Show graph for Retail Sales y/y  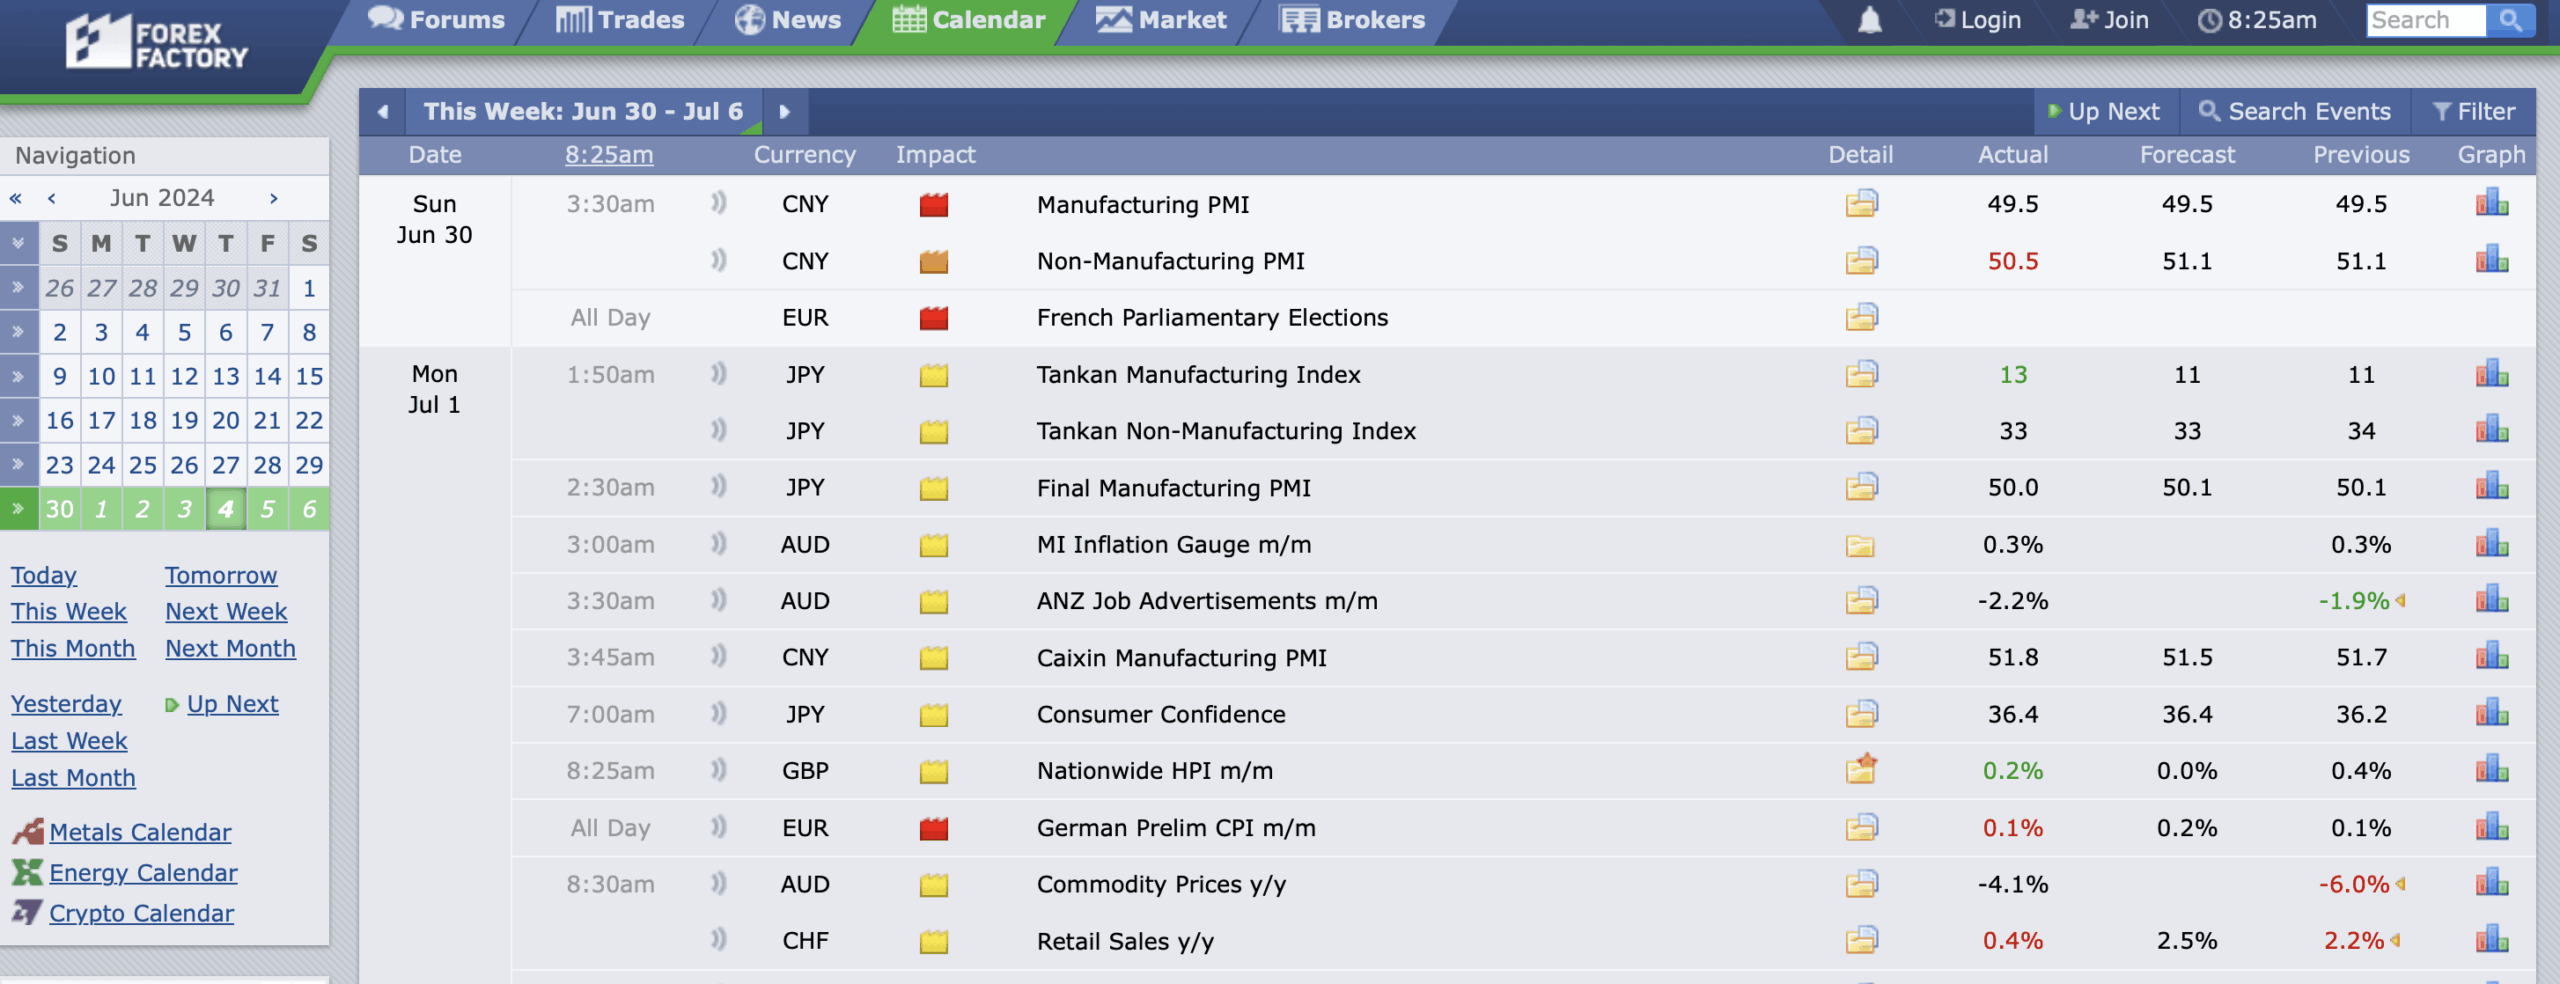pyautogui.click(x=2491, y=940)
